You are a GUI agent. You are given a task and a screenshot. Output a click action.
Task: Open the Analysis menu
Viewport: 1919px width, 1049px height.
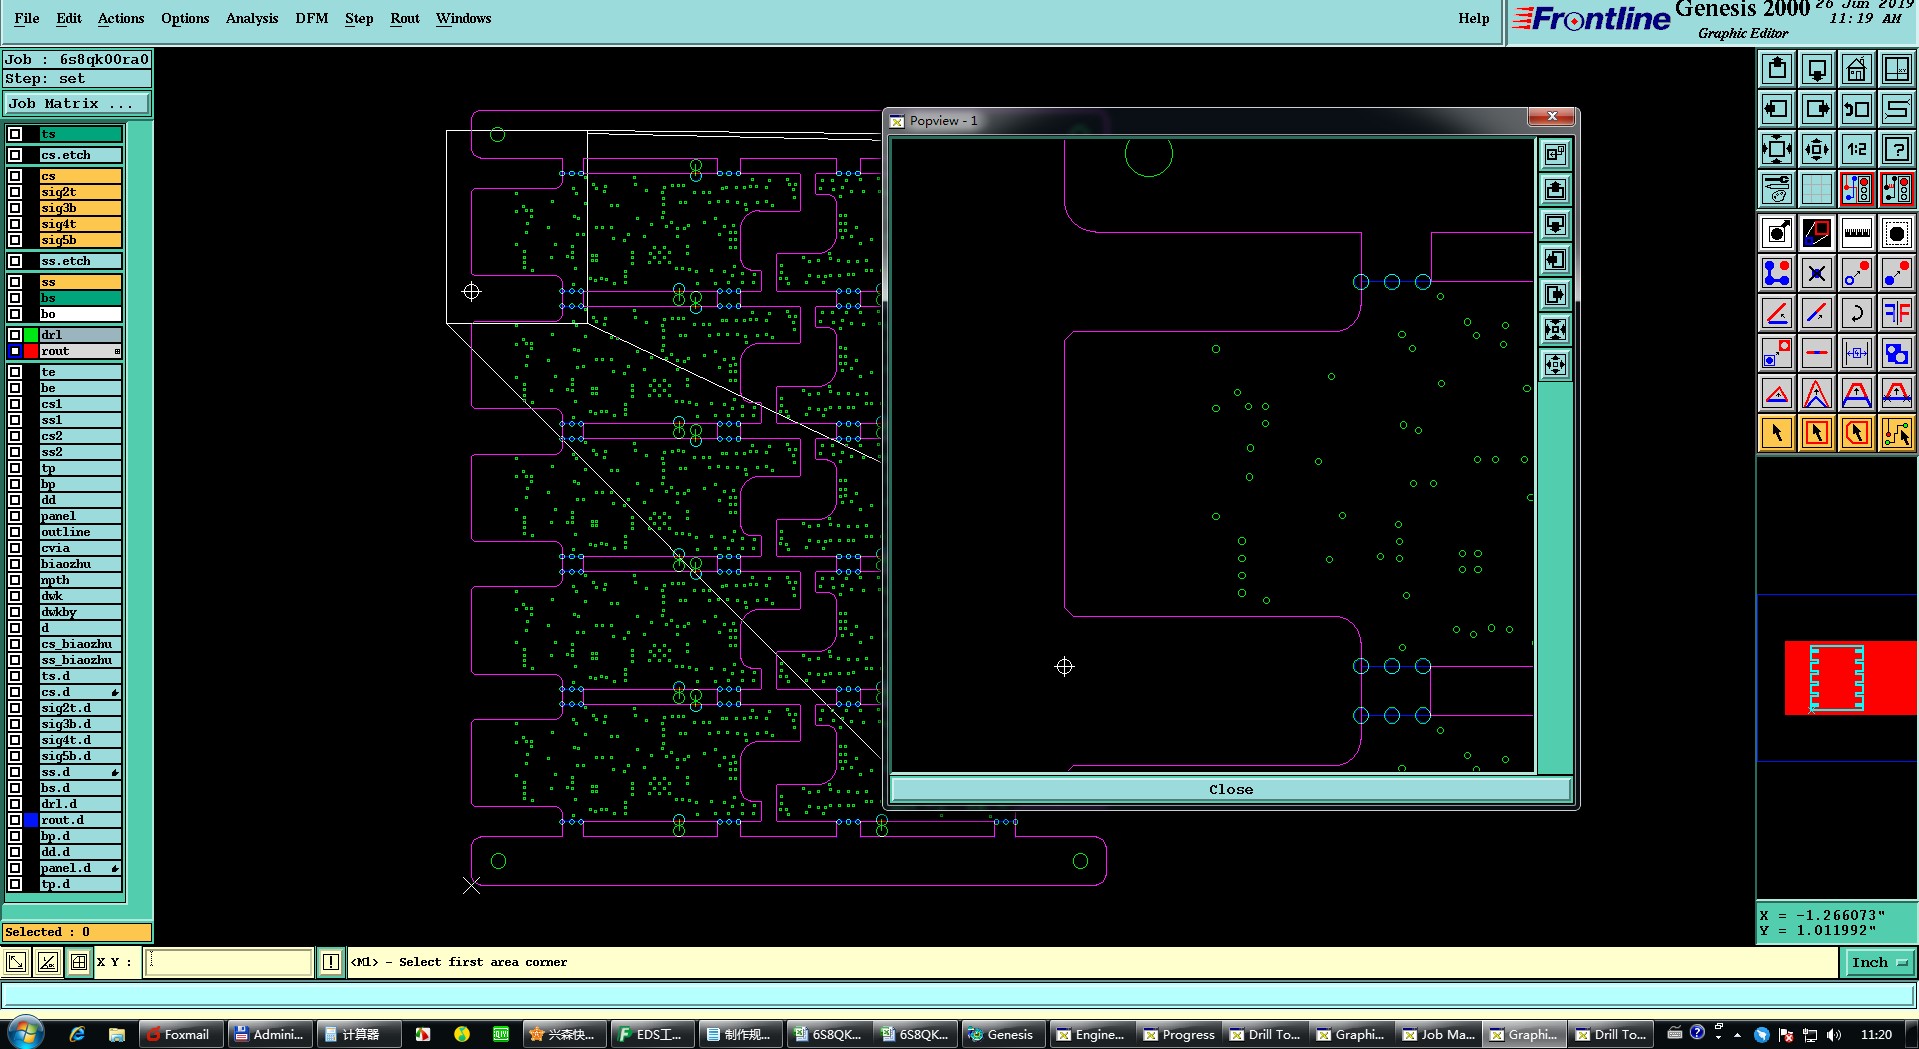click(x=252, y=18)
